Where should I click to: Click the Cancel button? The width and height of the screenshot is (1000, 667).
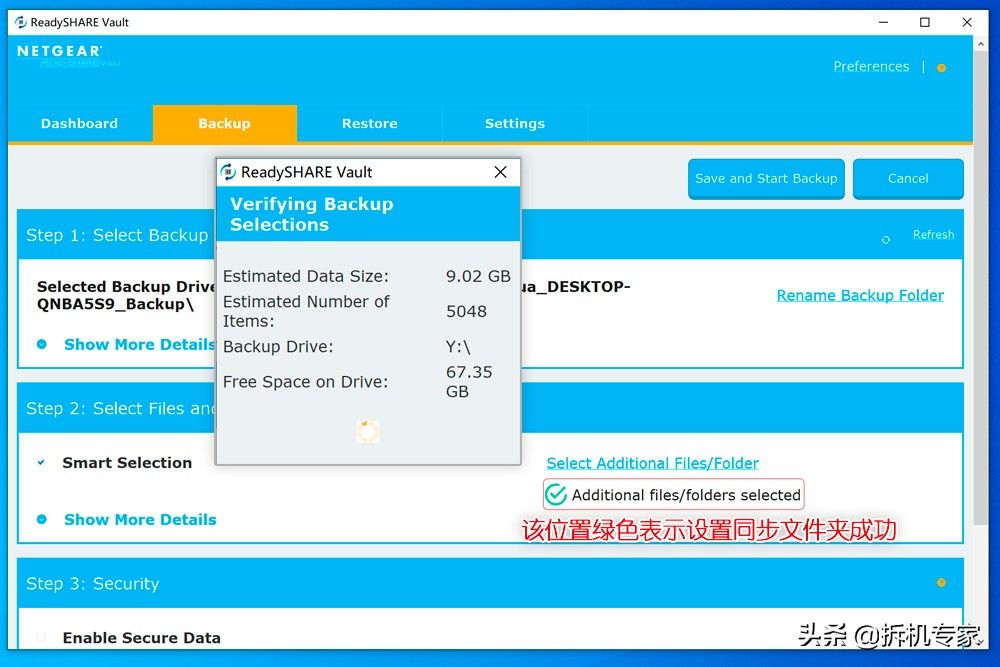point(908,179)
